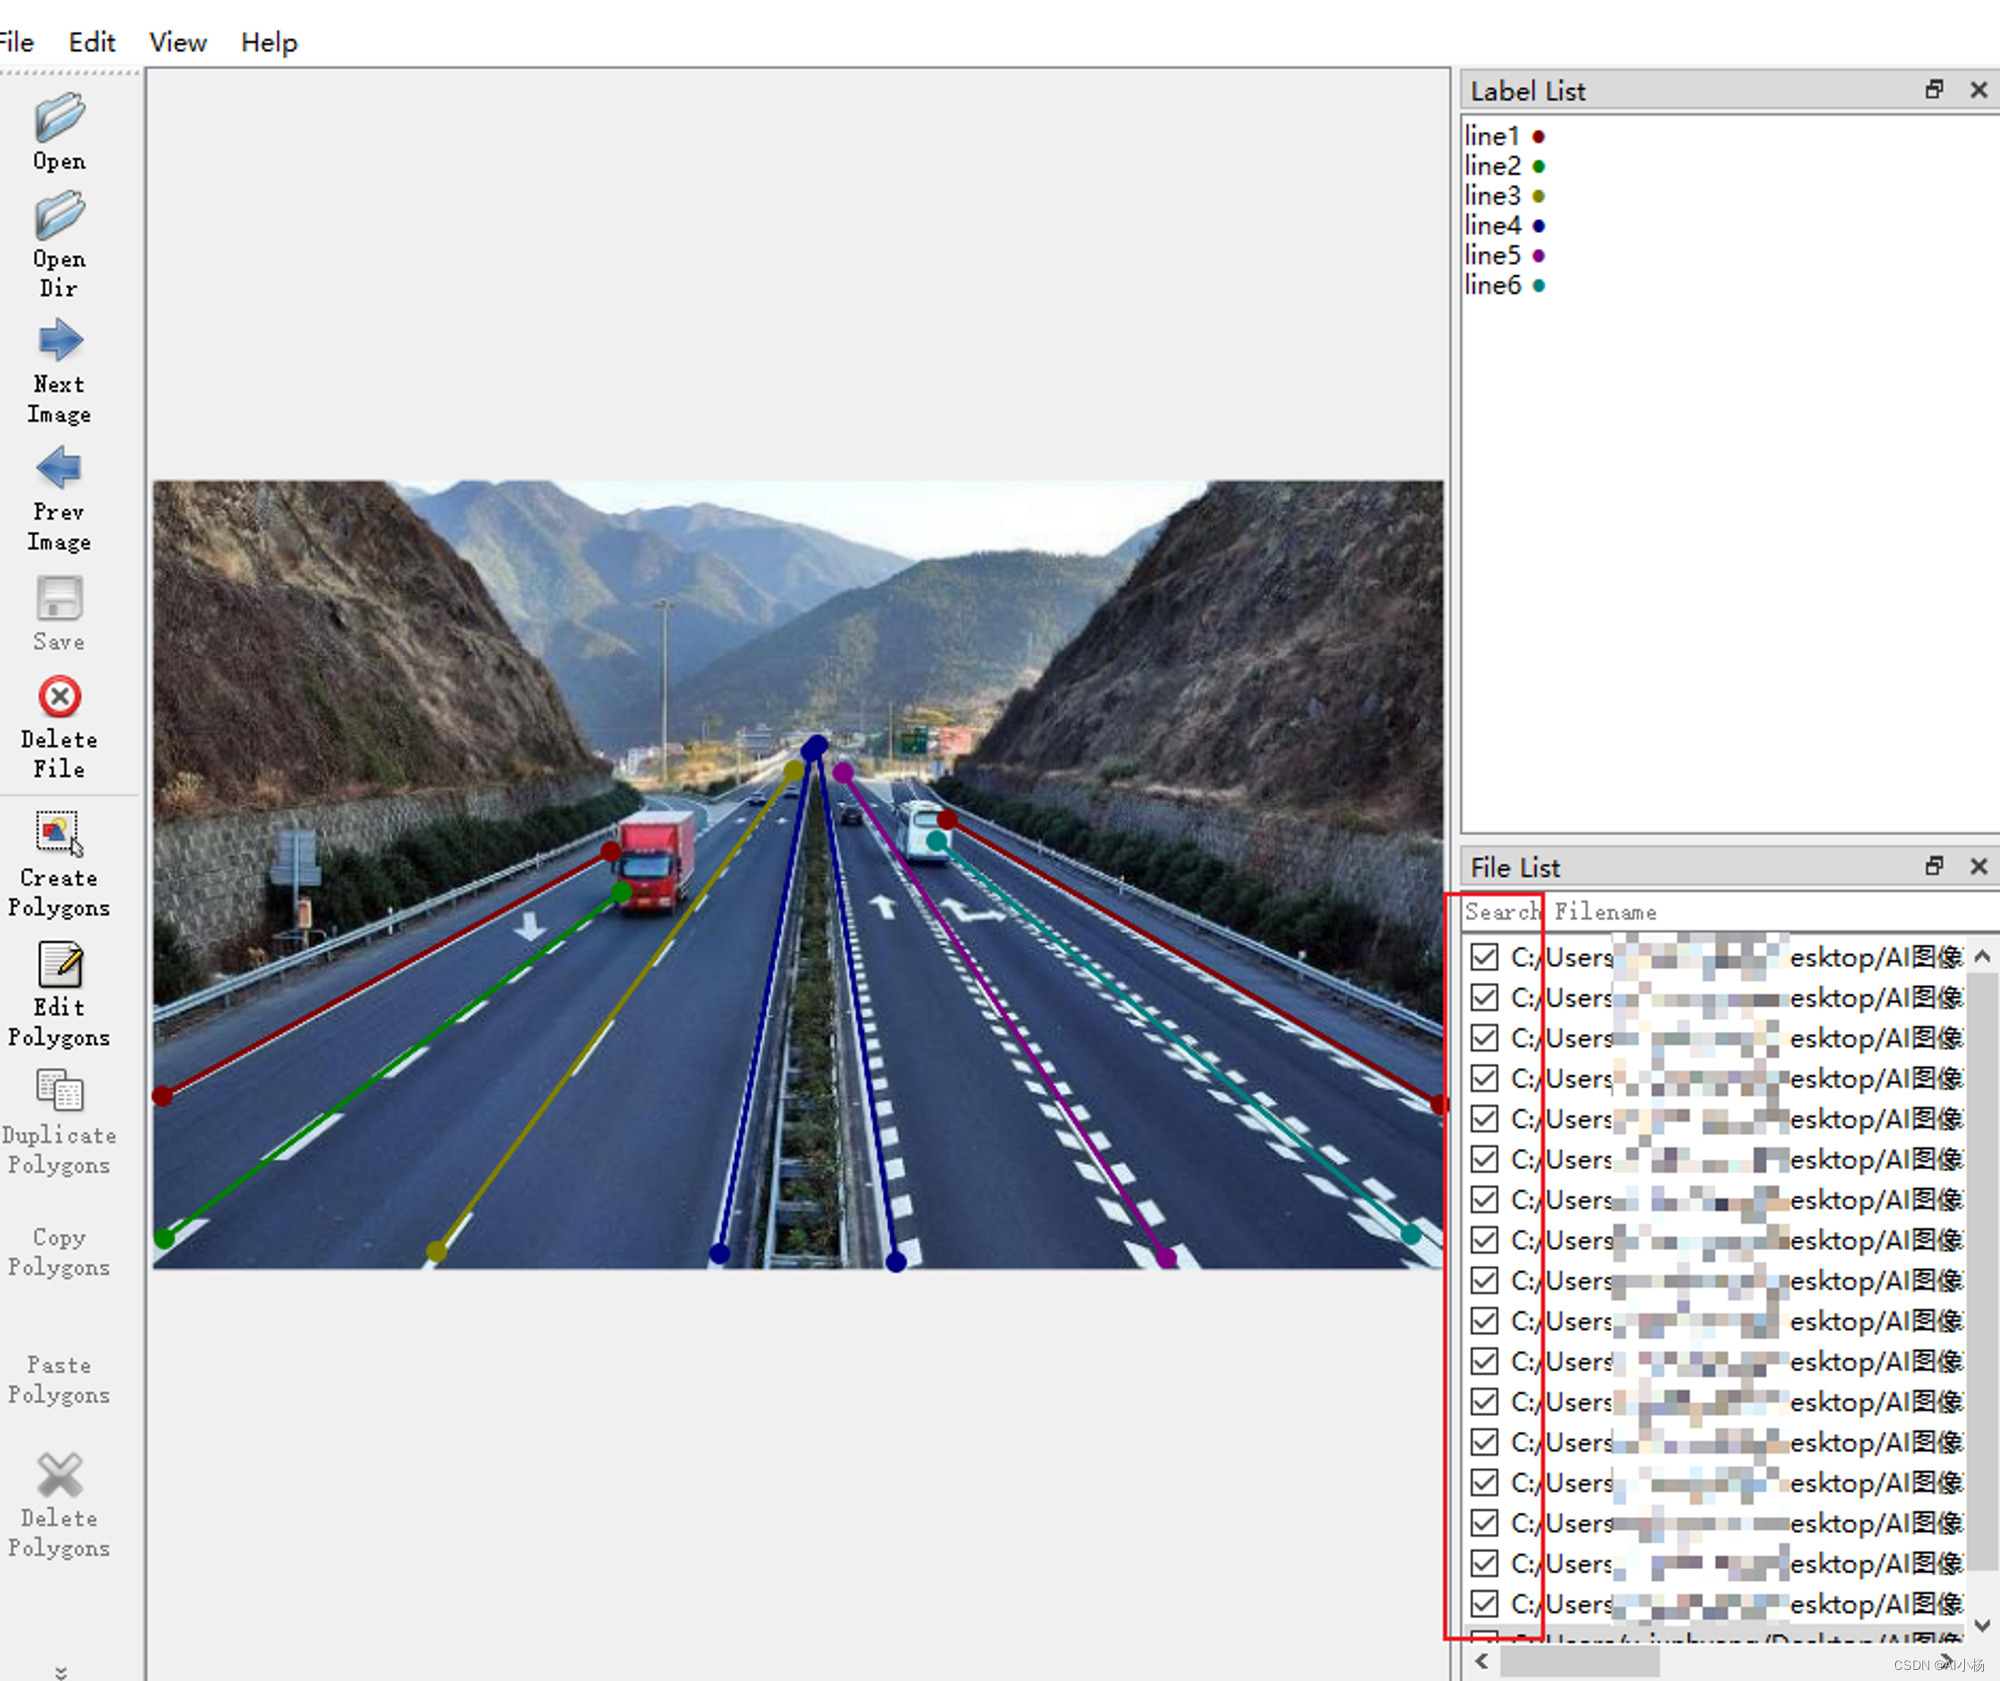Float the Label List panel

[1934, 90]
